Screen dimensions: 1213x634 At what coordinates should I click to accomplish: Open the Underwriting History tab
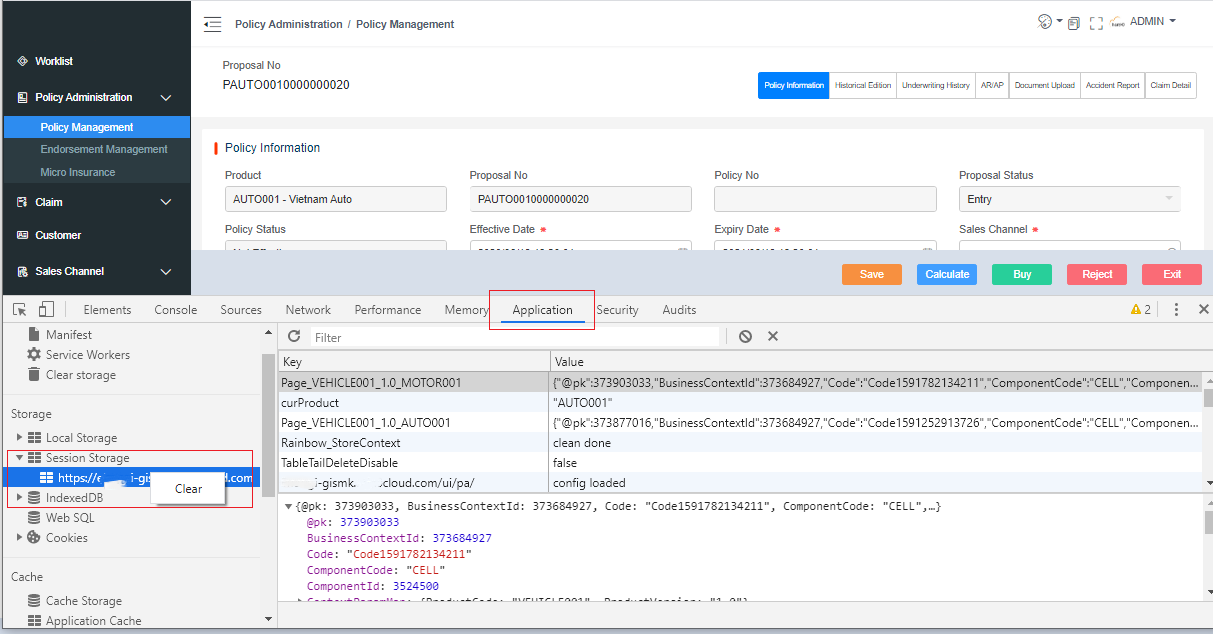(935, 85)
